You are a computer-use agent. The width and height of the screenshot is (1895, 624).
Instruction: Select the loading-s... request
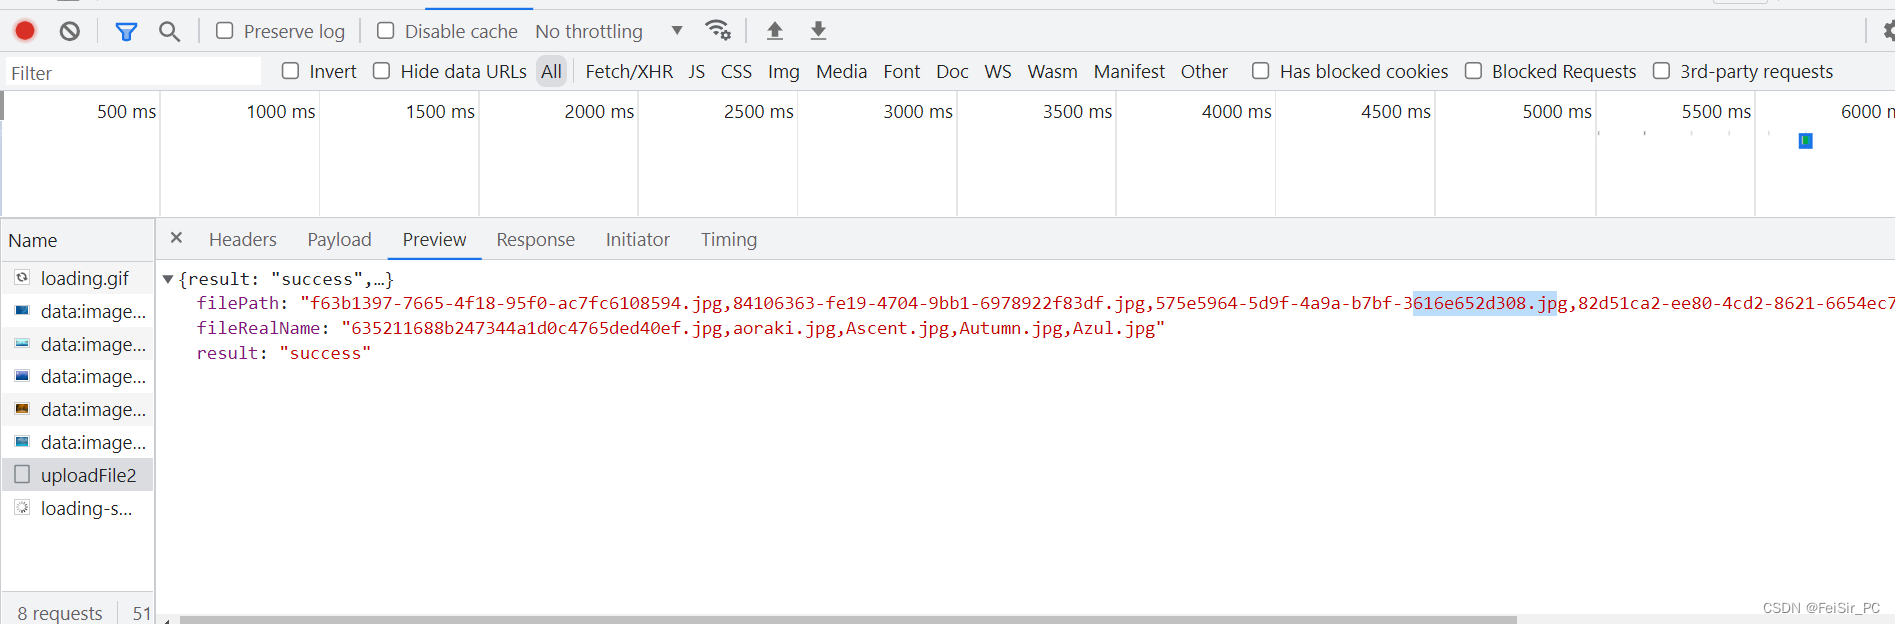click(78, 508)
